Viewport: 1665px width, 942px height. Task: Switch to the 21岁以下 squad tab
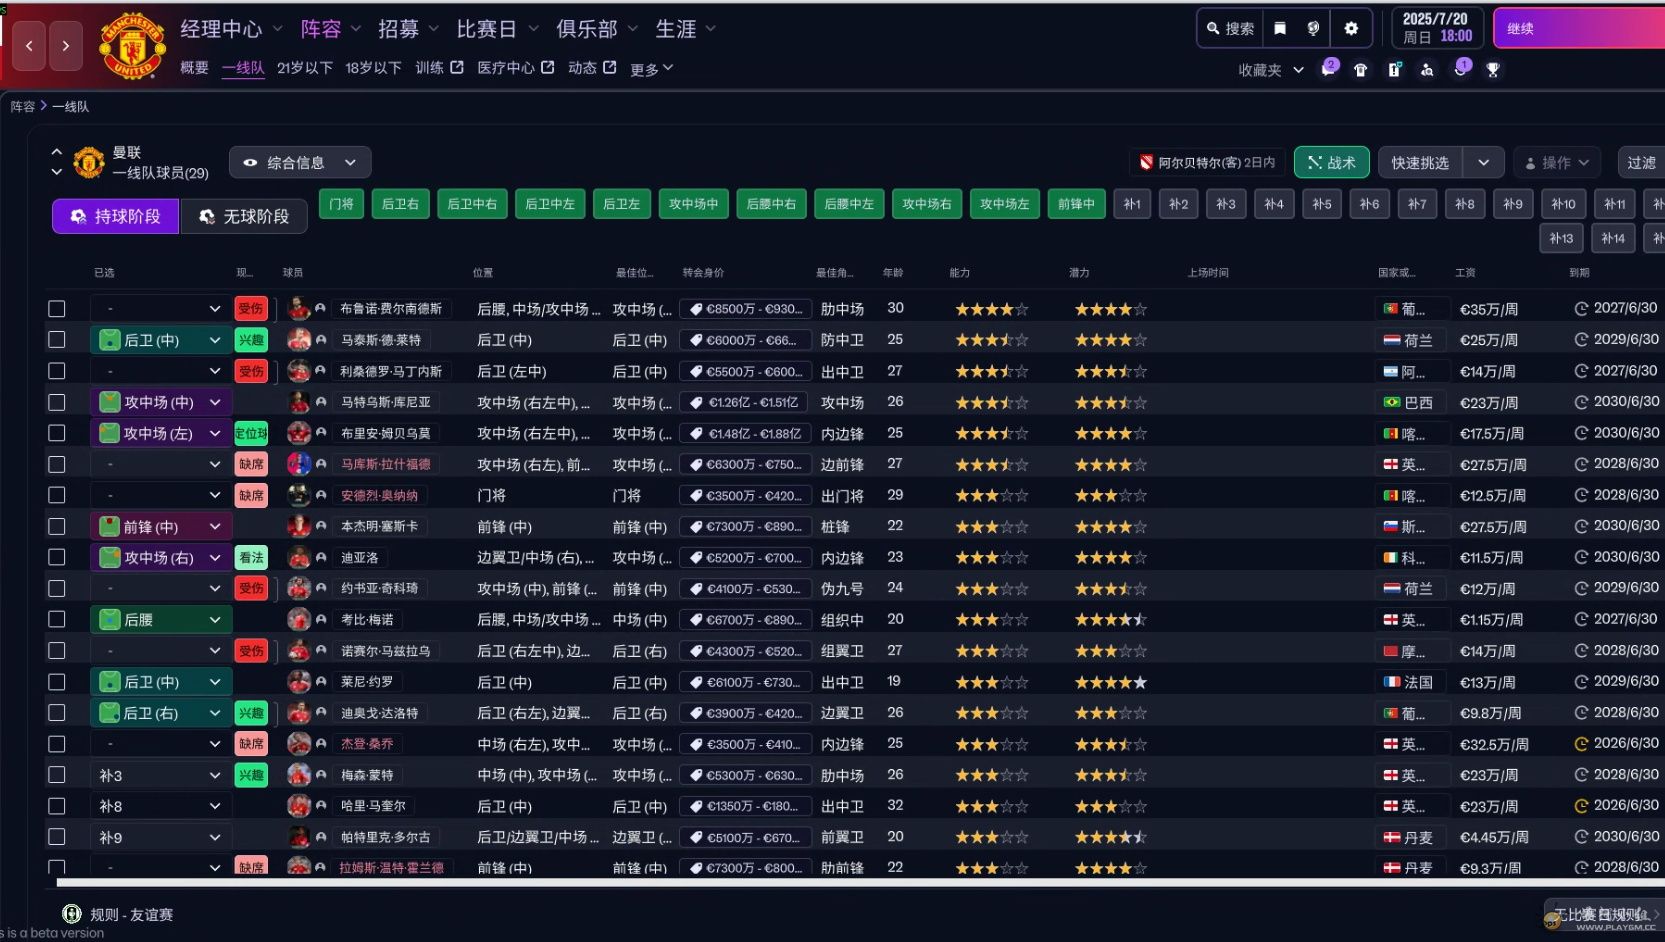coord(304,68)
